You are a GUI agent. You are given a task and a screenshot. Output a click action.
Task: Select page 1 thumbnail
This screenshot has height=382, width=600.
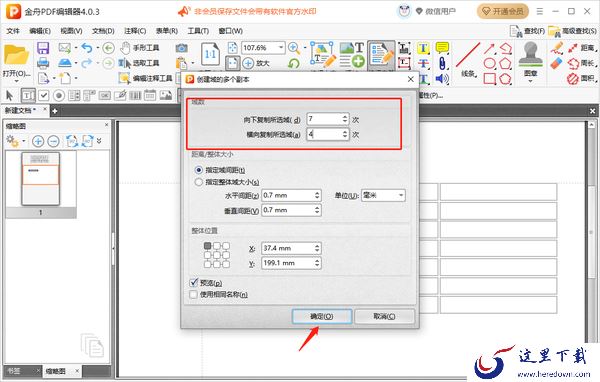(41, 179)
